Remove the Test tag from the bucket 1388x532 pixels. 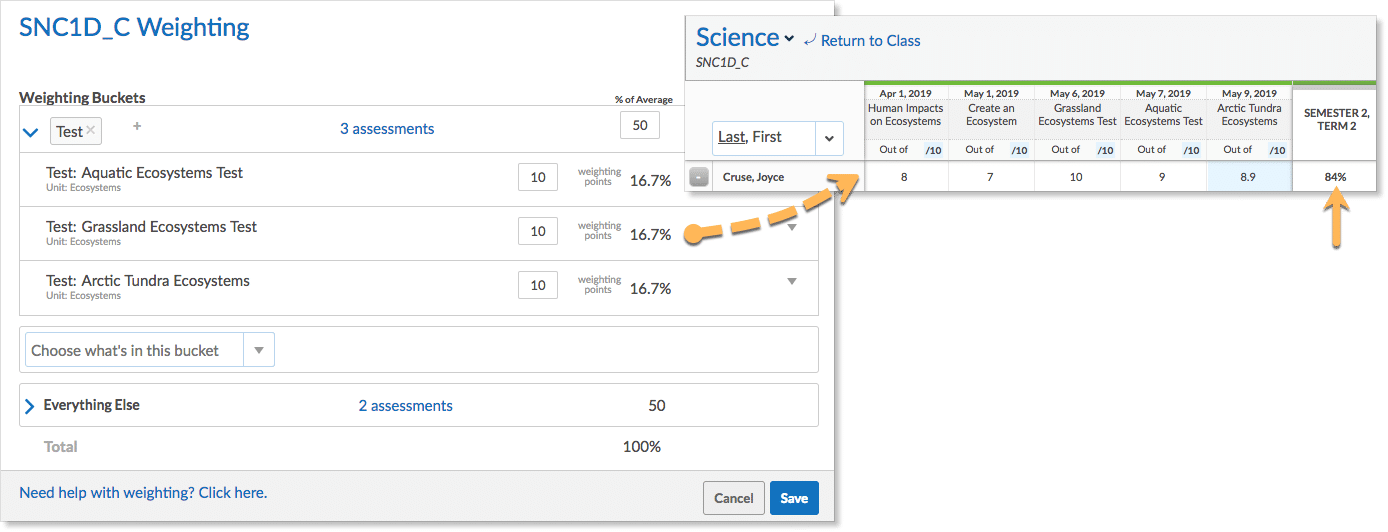(91, 131)
